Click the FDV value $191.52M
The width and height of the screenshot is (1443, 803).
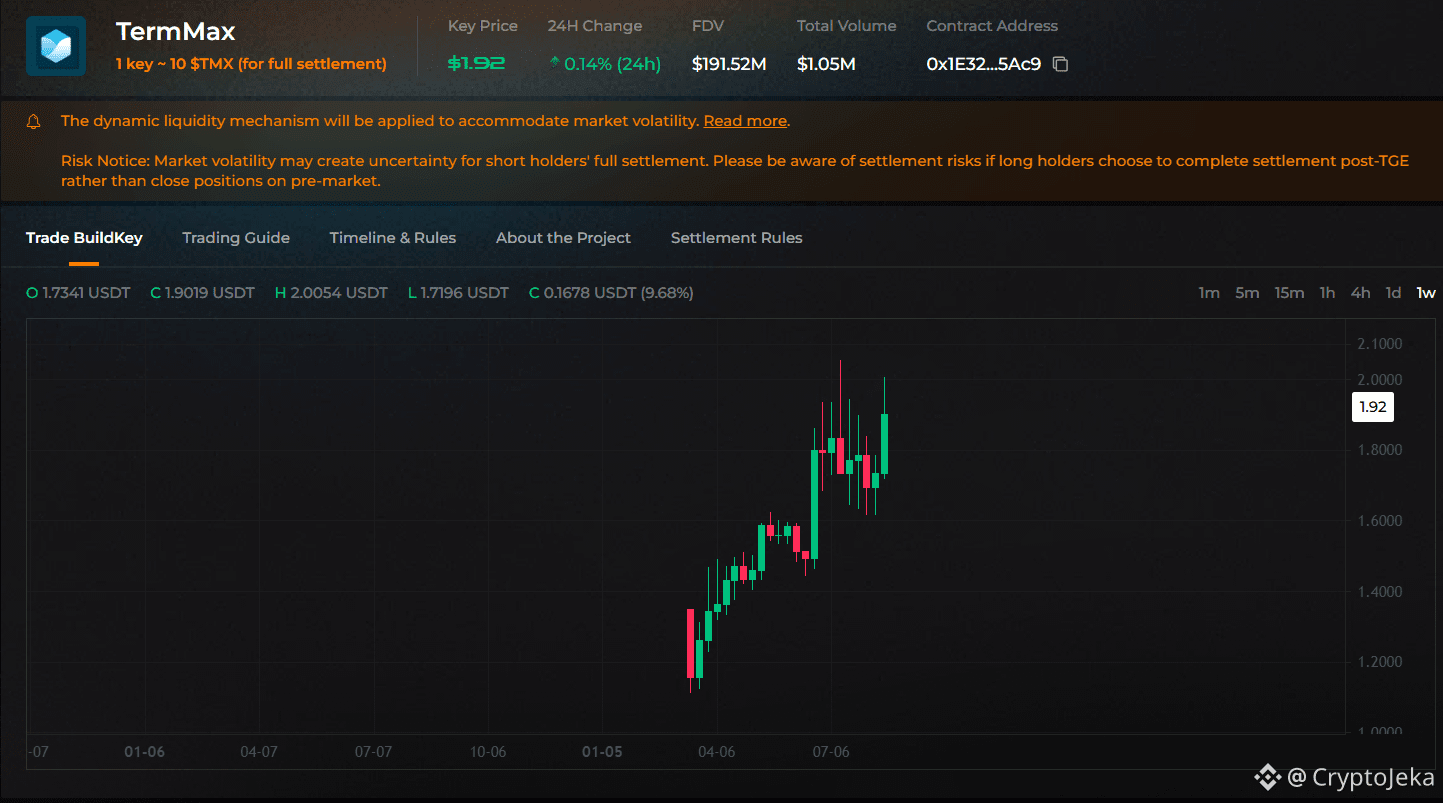point(729,64)
